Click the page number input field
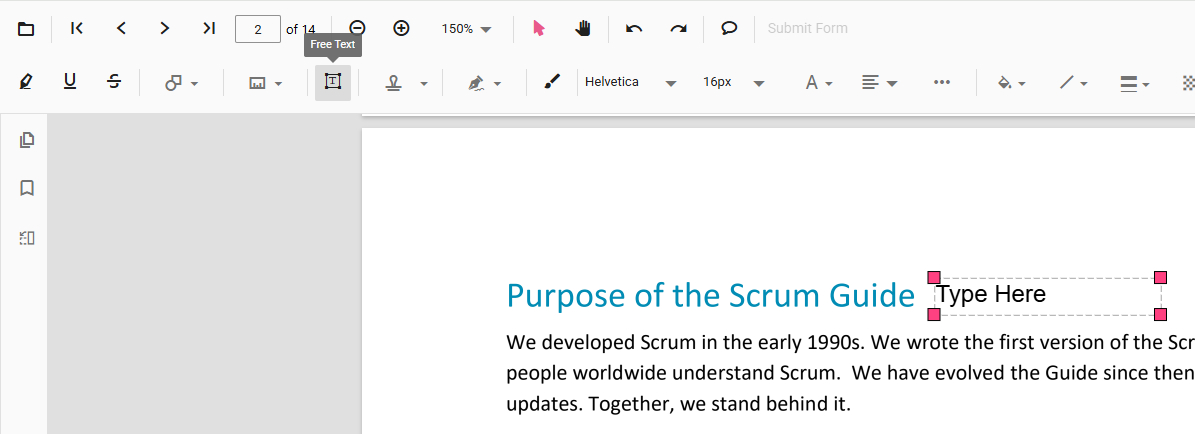 point(258,29)
